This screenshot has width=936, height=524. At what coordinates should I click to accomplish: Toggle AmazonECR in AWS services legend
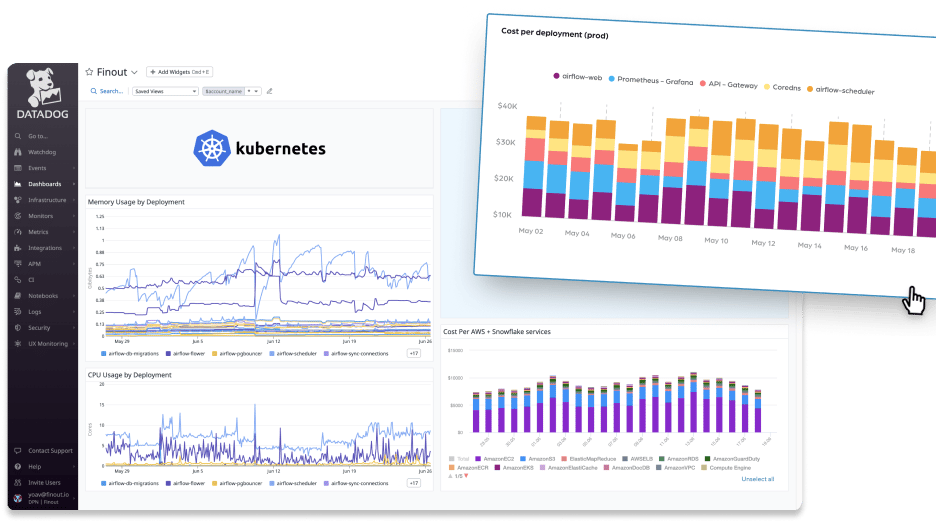(469, 468)
